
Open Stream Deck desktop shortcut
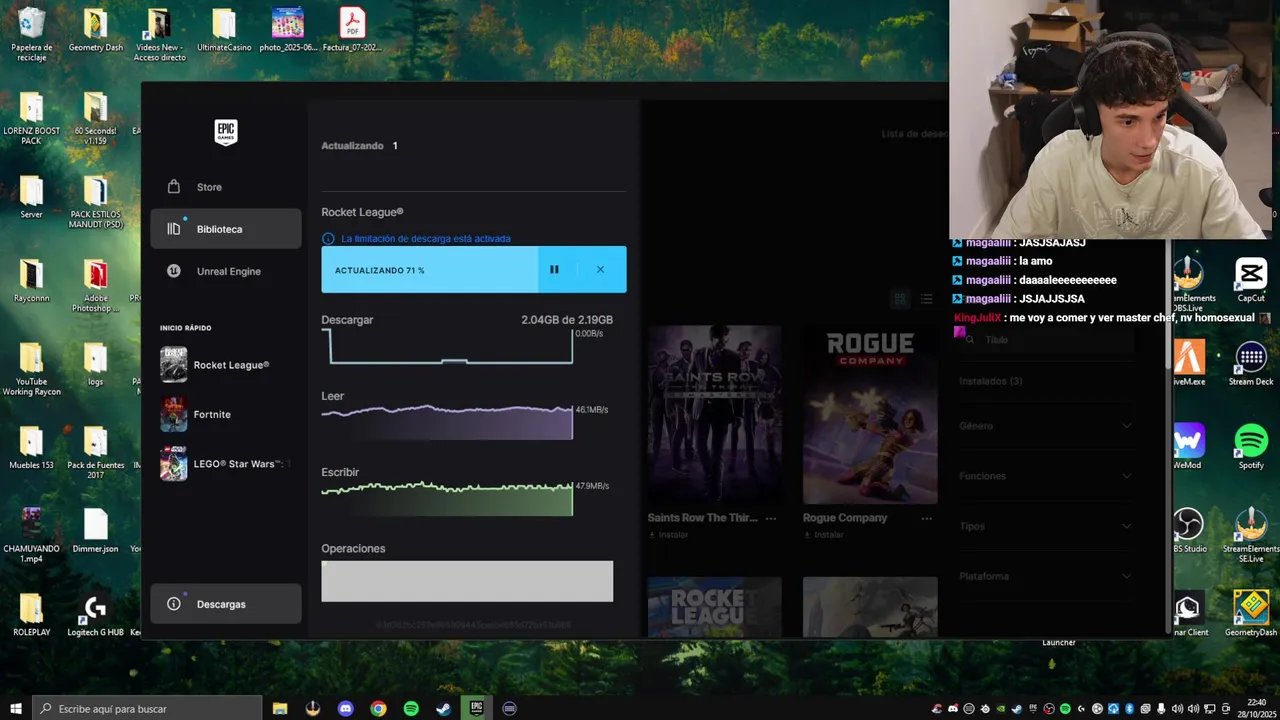1251,363
